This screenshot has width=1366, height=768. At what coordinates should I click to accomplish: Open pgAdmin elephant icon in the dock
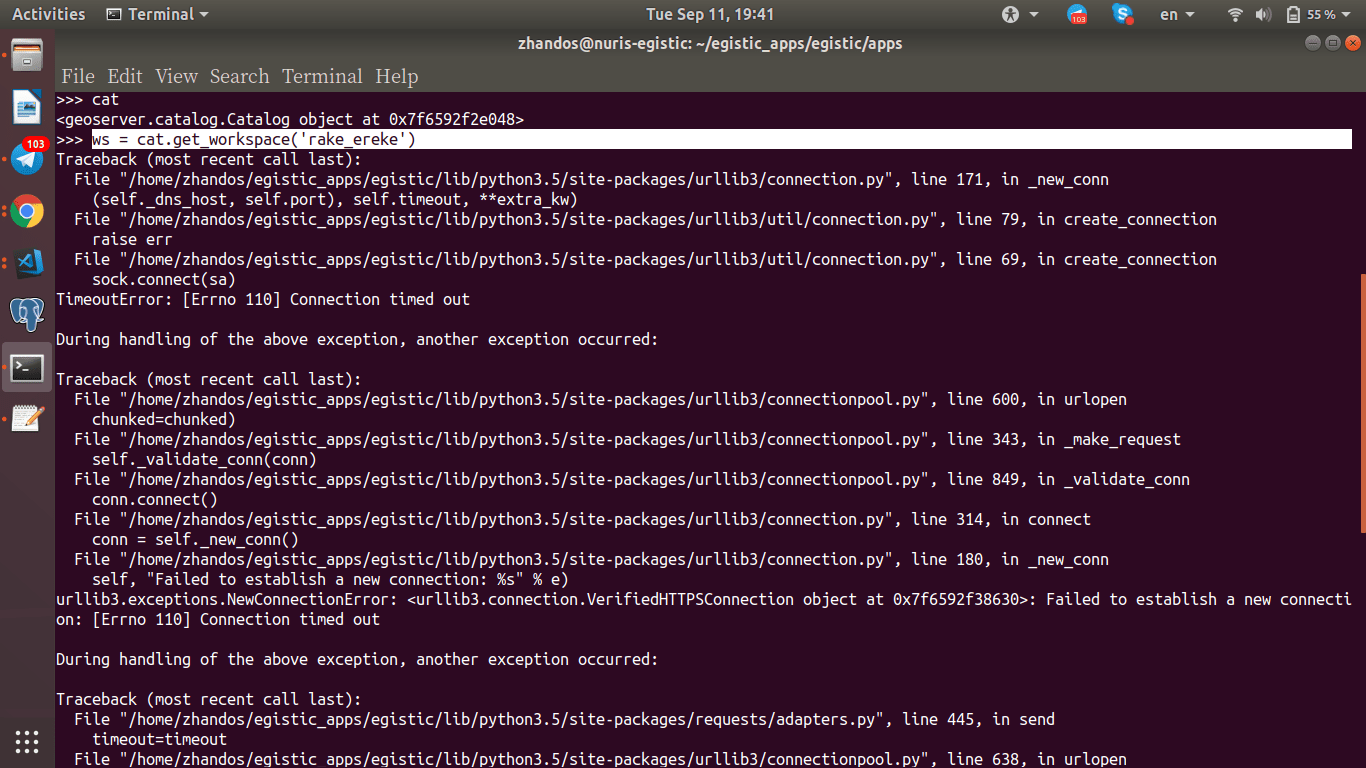point(27,315)
